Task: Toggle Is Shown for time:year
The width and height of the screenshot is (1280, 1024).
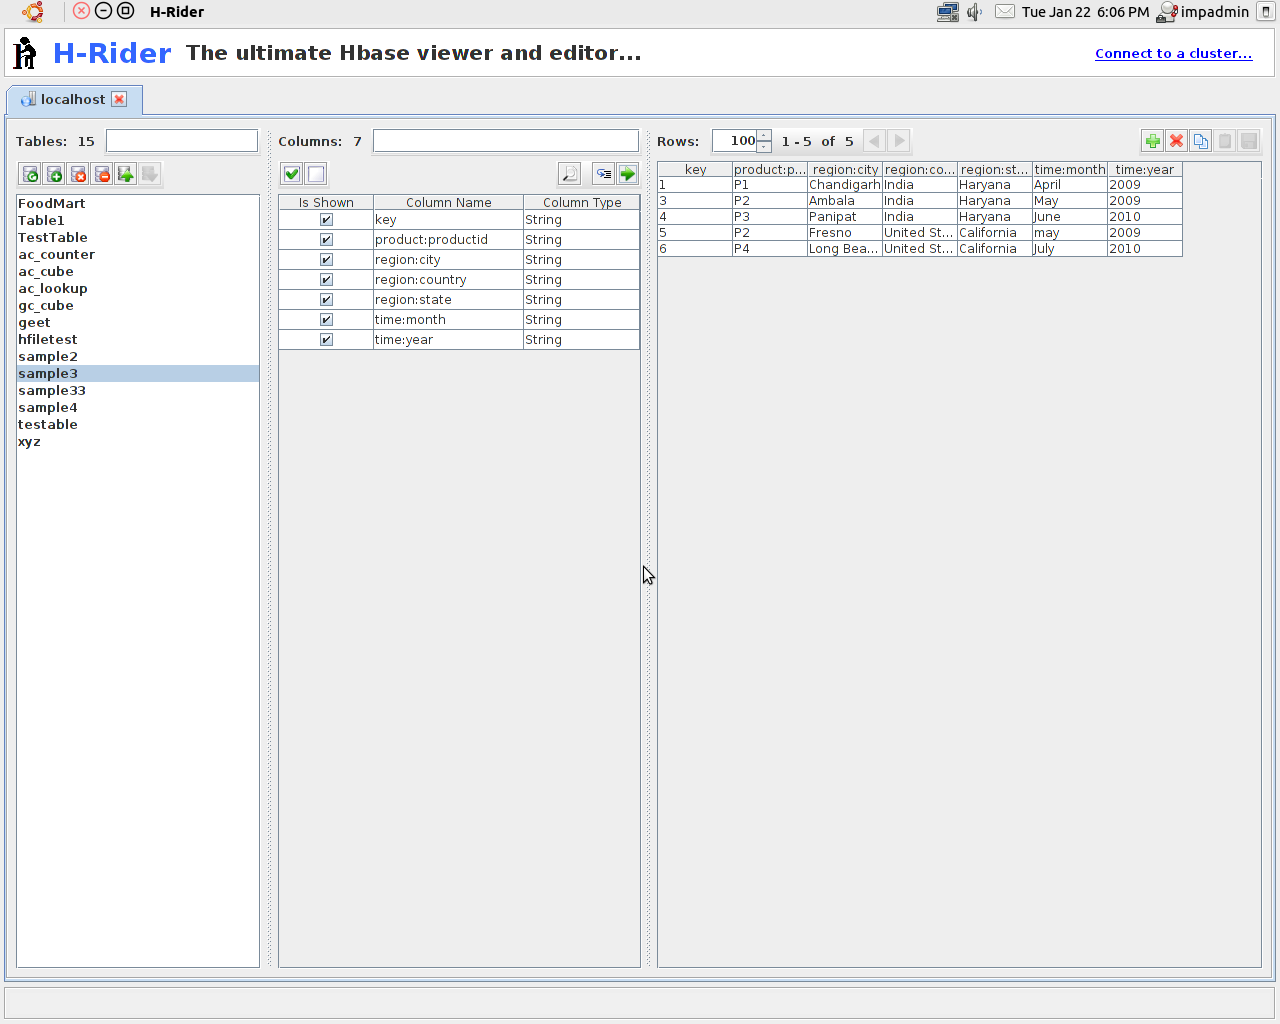Action: coord(326,340)
